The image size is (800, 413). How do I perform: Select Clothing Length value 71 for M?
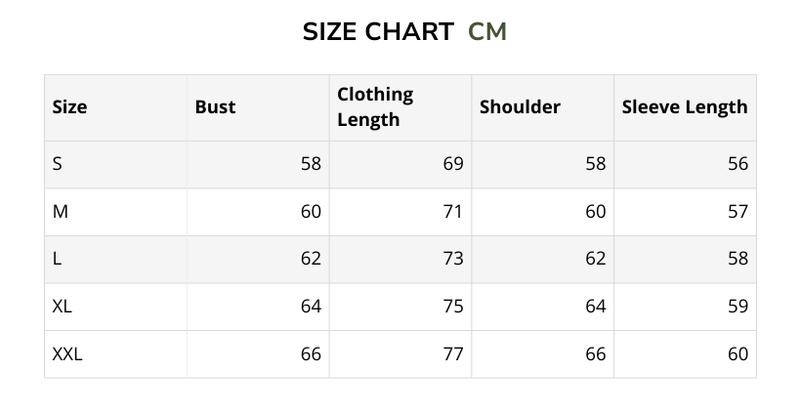tap(453, 211)
